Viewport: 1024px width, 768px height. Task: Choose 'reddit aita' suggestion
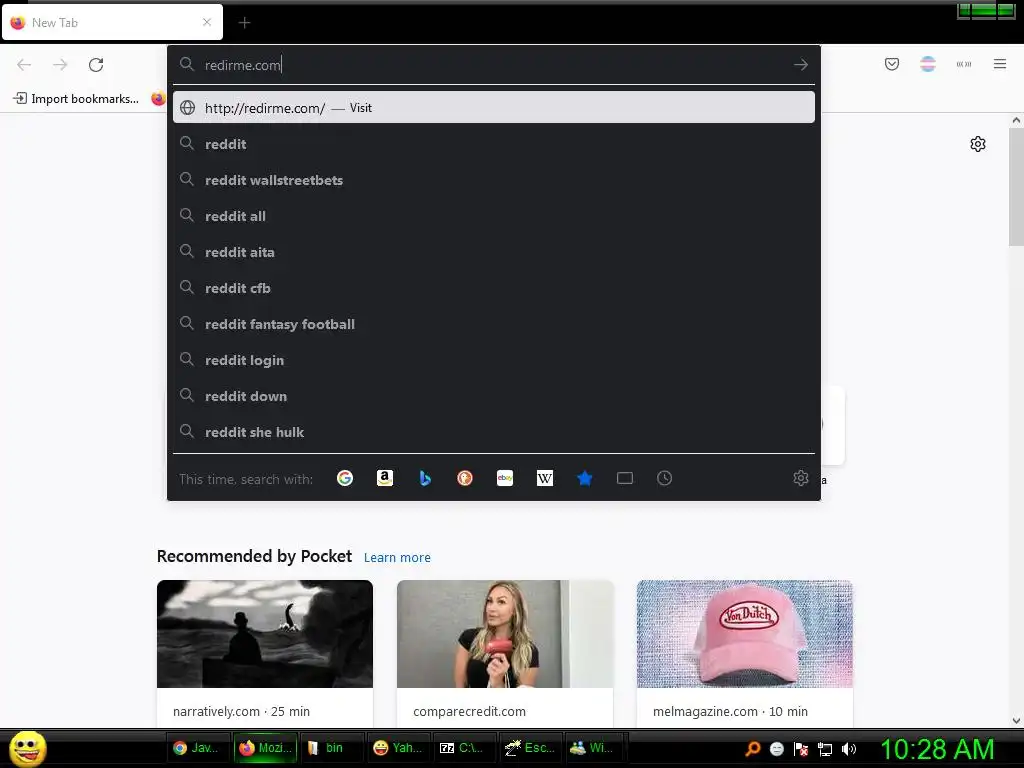pyautogui.click(x=494, y=251)
